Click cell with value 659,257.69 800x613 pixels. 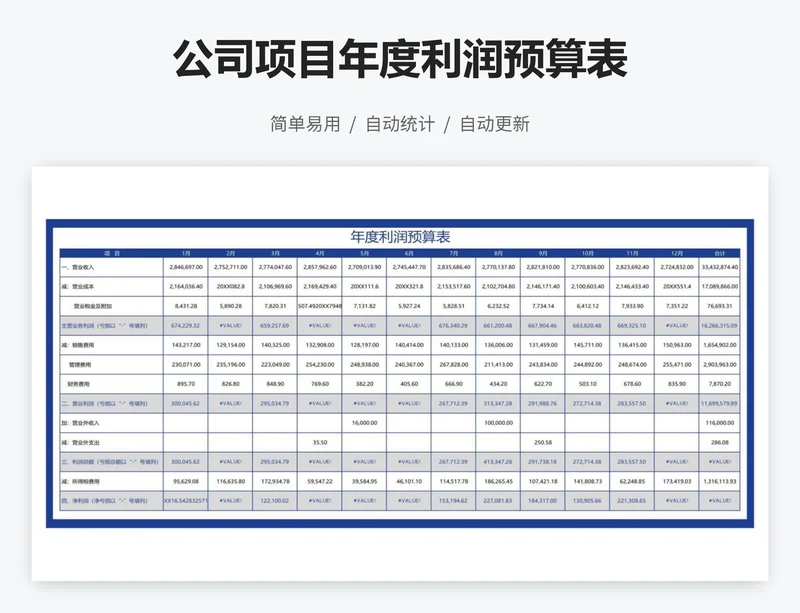pos(275,326)
